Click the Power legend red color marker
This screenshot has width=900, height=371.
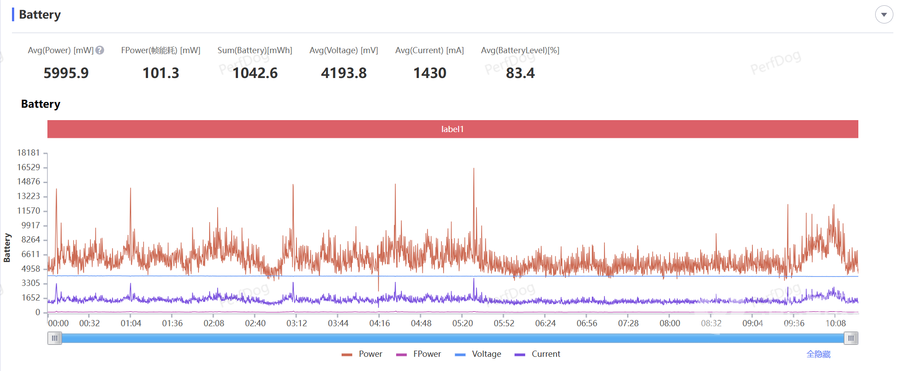(347, 354)
